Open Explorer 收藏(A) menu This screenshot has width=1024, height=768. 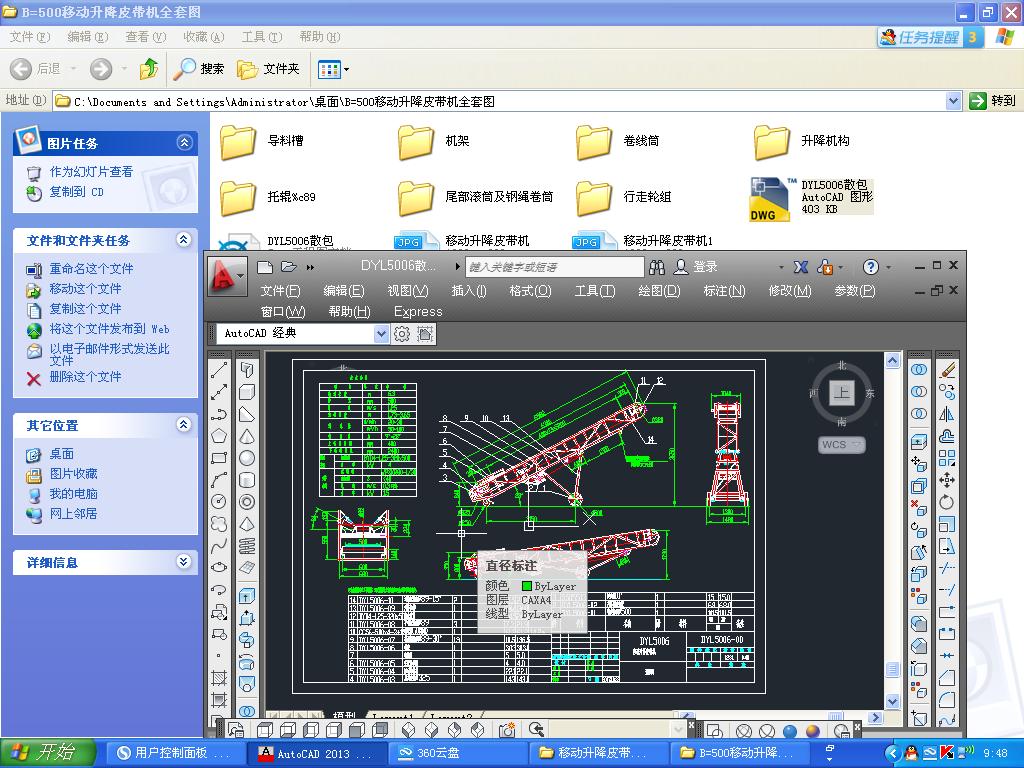point(204,37)
